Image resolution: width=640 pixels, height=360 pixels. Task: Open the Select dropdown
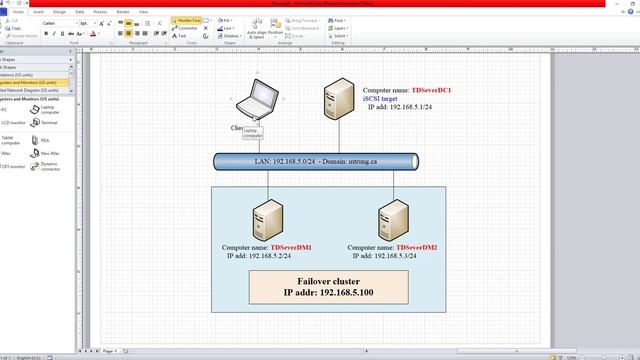[338, 36]
